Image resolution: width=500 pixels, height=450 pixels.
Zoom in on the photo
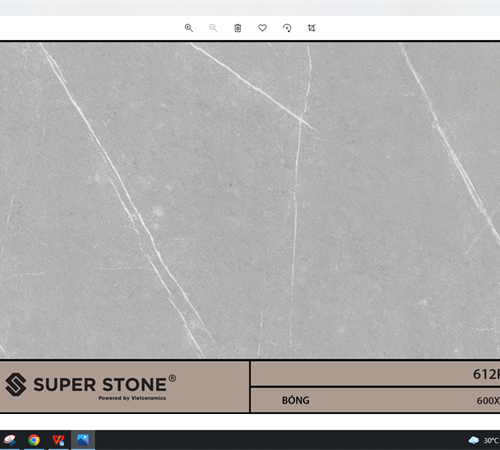[x=189, y=28]
